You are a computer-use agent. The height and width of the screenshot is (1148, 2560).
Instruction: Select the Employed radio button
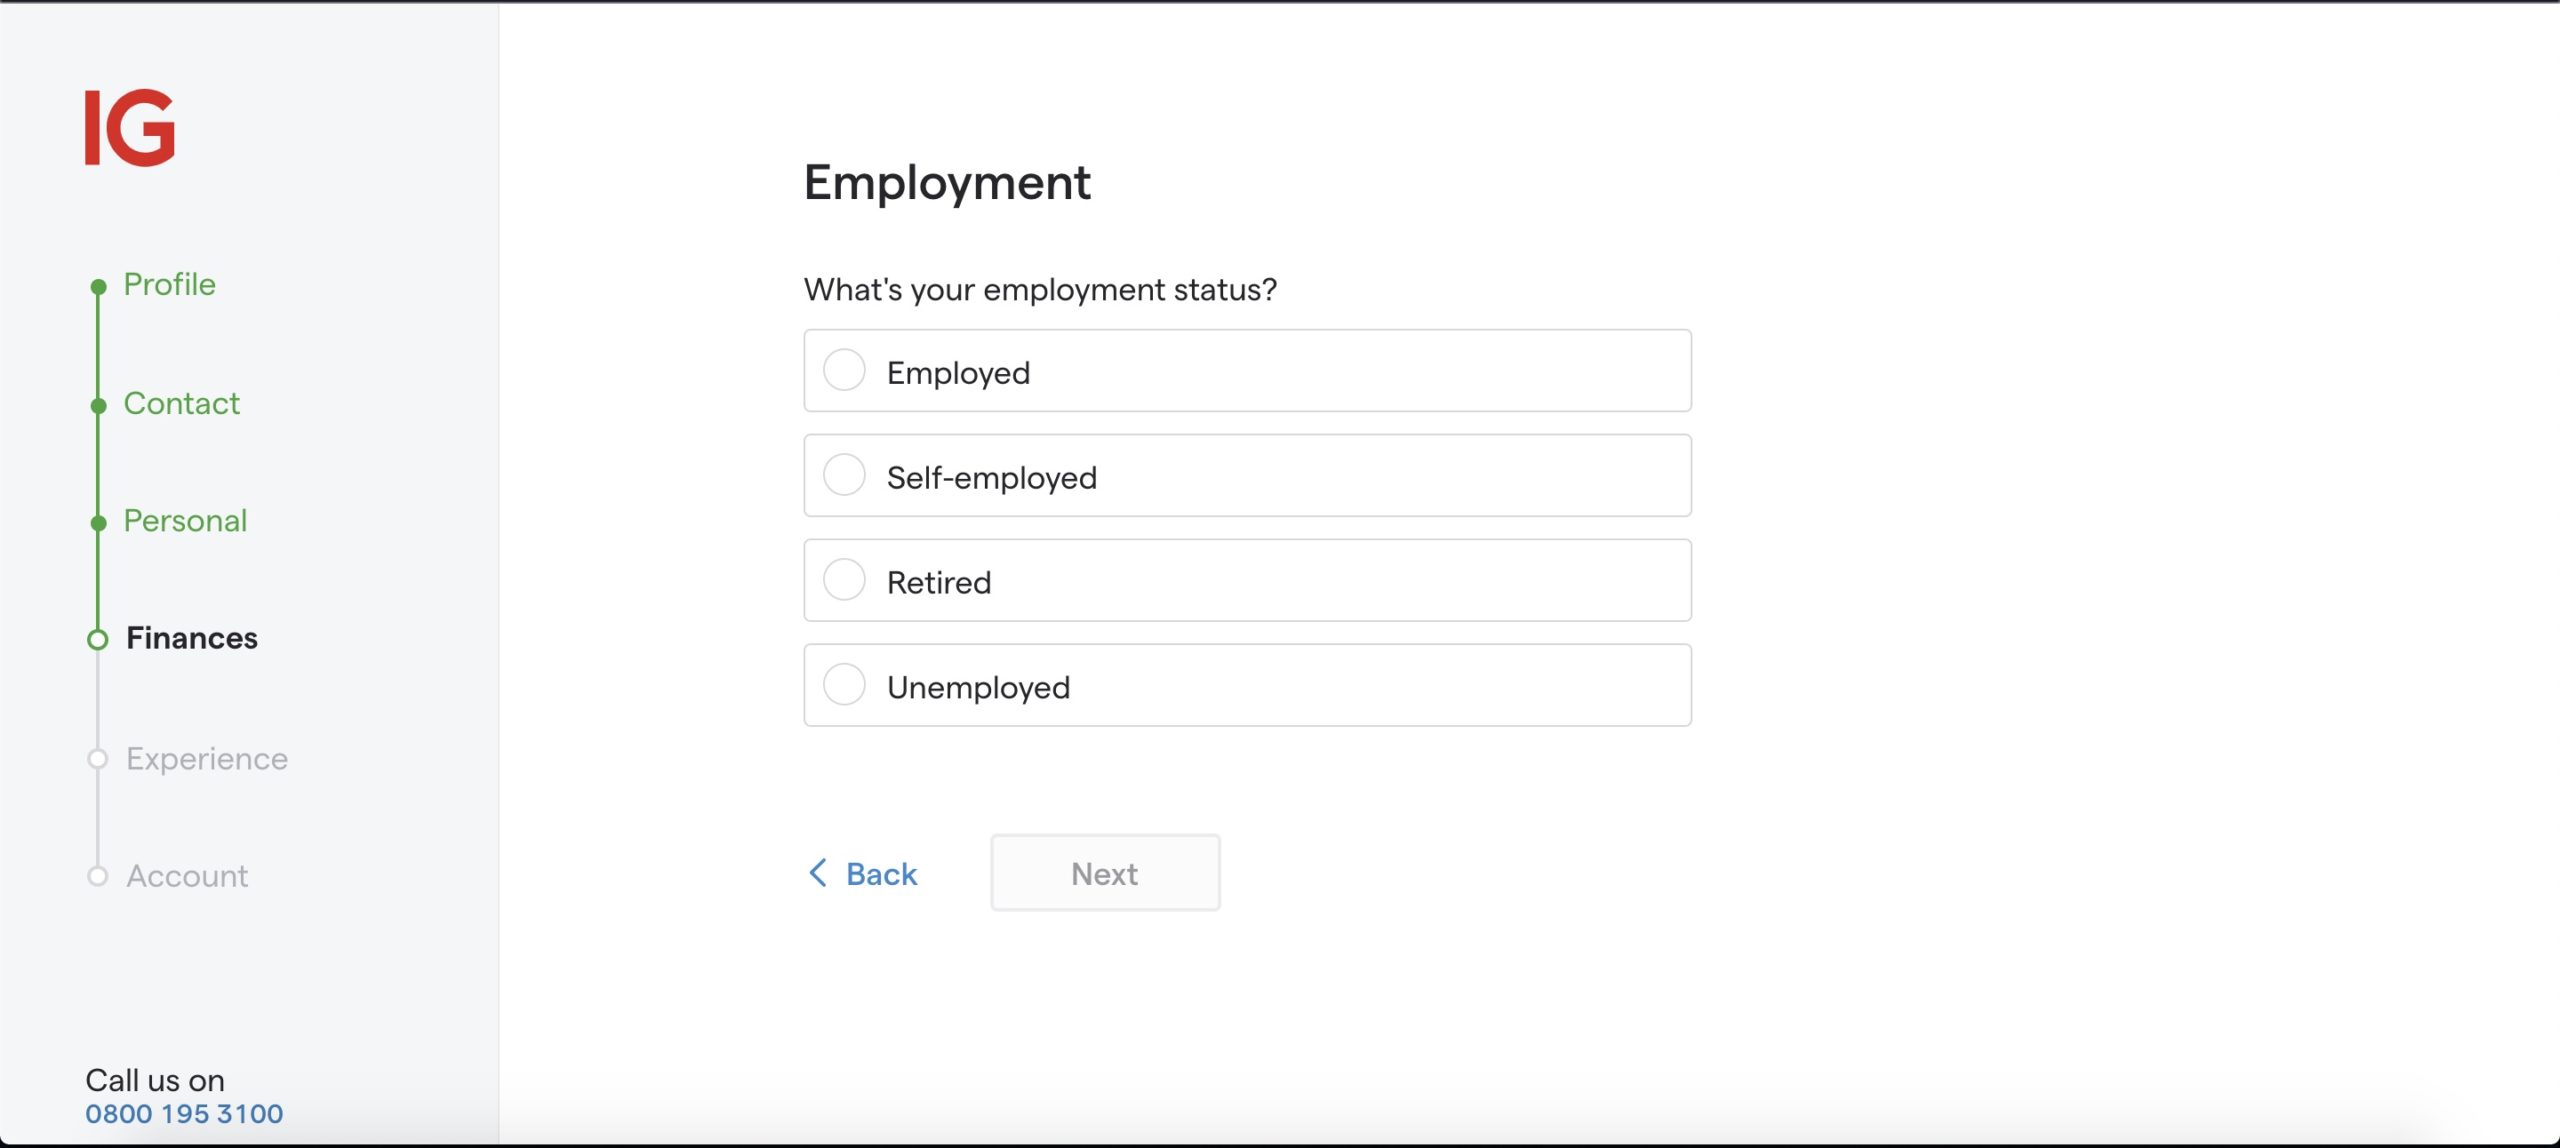click(x=844, y=370)
